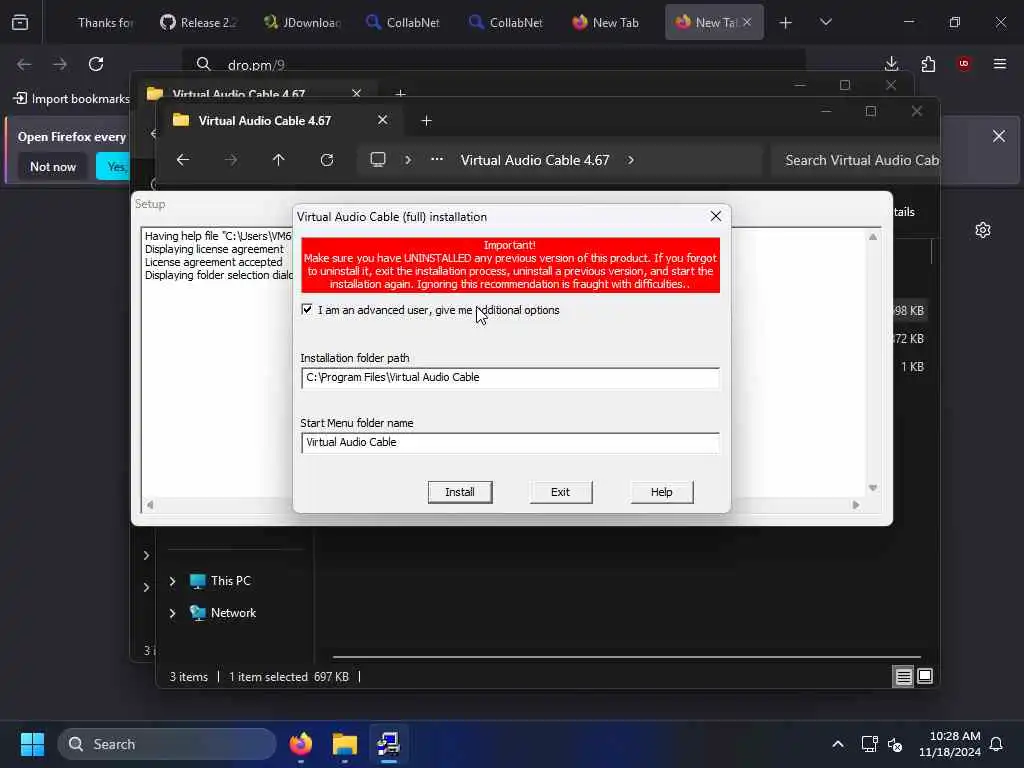Switch Explorer to large icons view layout
1024x768 pixels.
(x=925, y=676)
